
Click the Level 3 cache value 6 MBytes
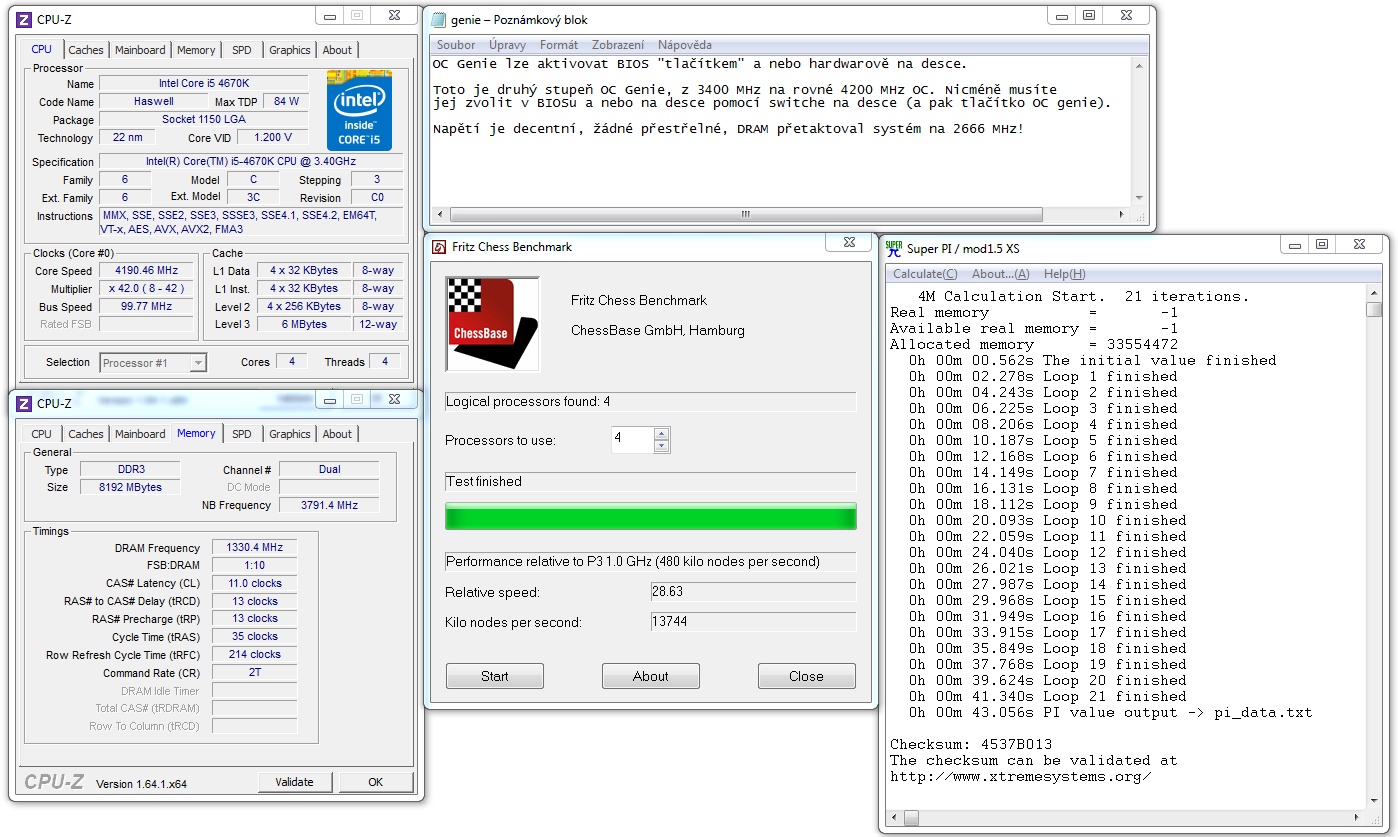[x=304, y=324]
